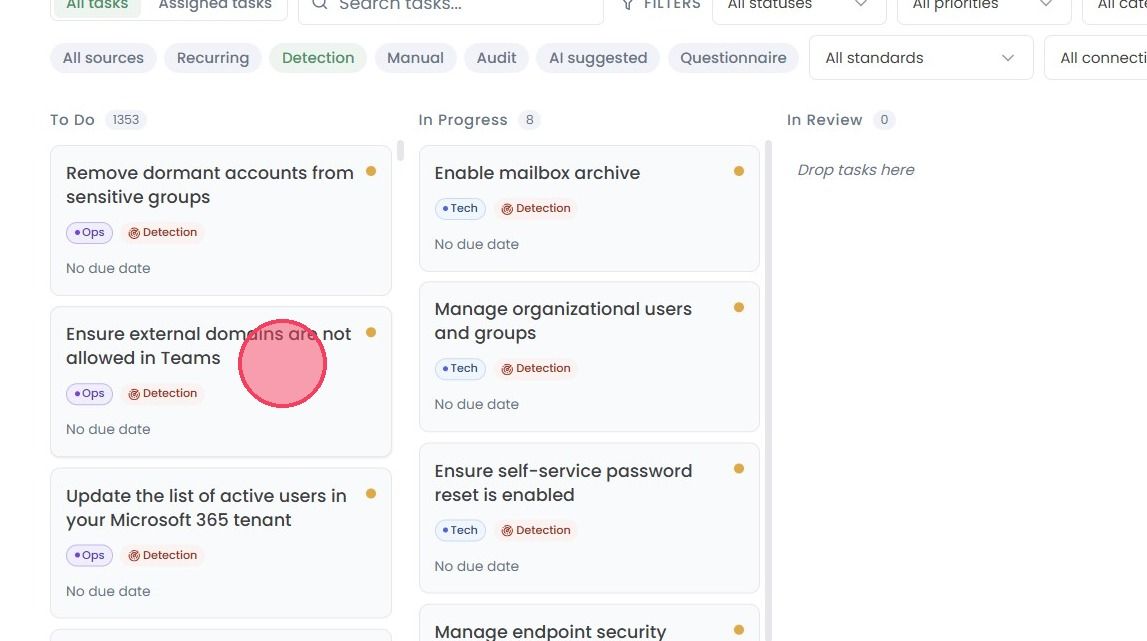This screenshot has height=641, width=1147.
Task: Click priority dot on Manage organizational users card
Action: (x=739, y=307)
